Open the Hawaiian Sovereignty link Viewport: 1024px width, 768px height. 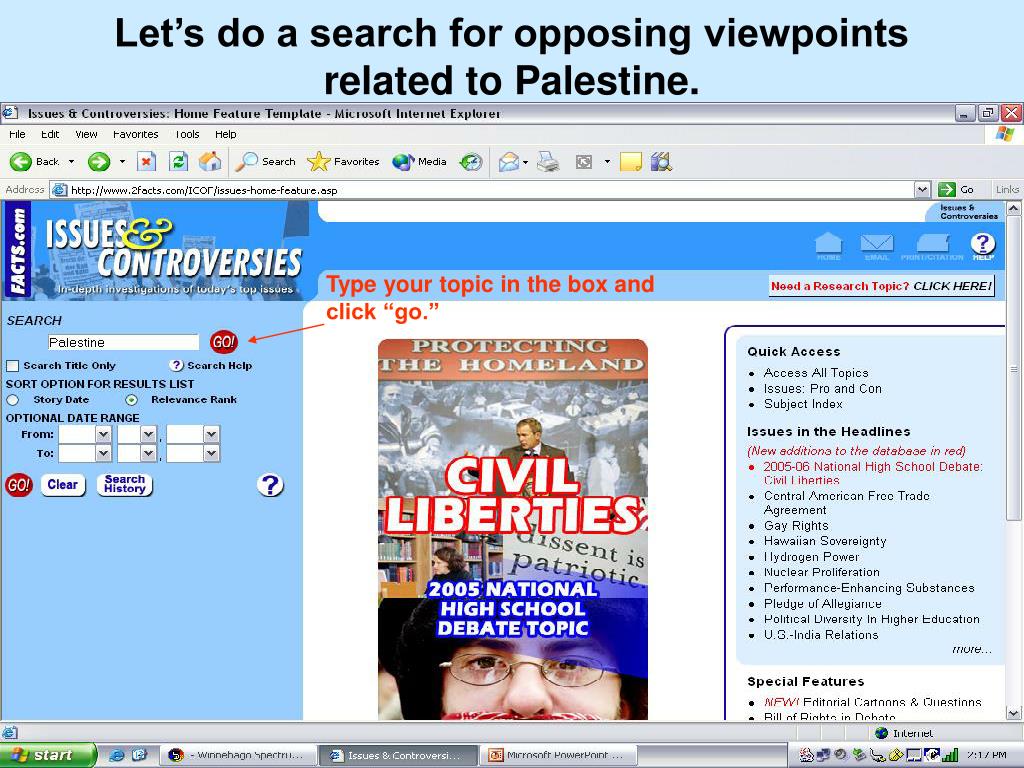pyautogui.click(x=825, y=541)
